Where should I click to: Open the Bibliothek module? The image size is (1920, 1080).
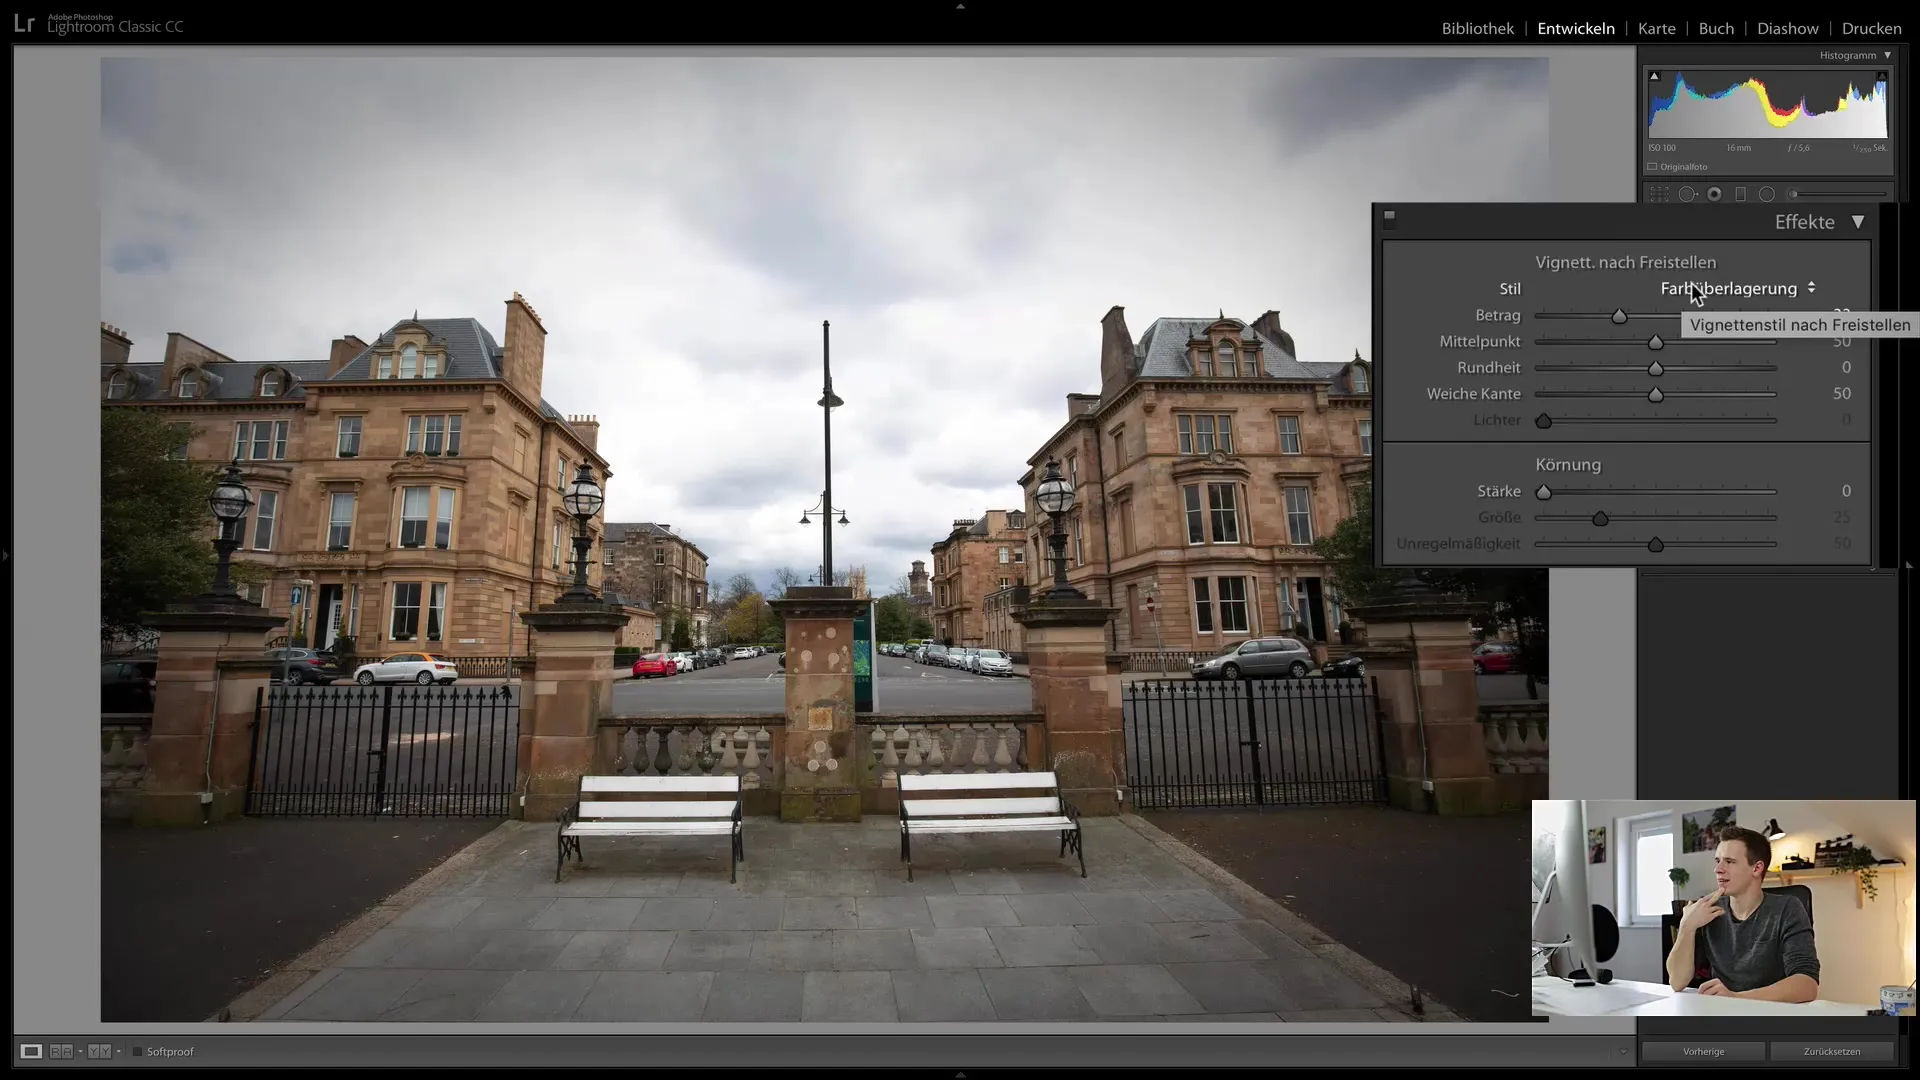tap(1477, 28)
